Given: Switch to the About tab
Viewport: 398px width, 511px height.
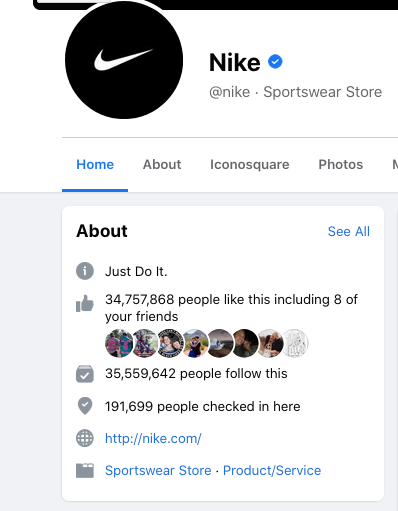Looking at the screenshot, I should point(162,164).
